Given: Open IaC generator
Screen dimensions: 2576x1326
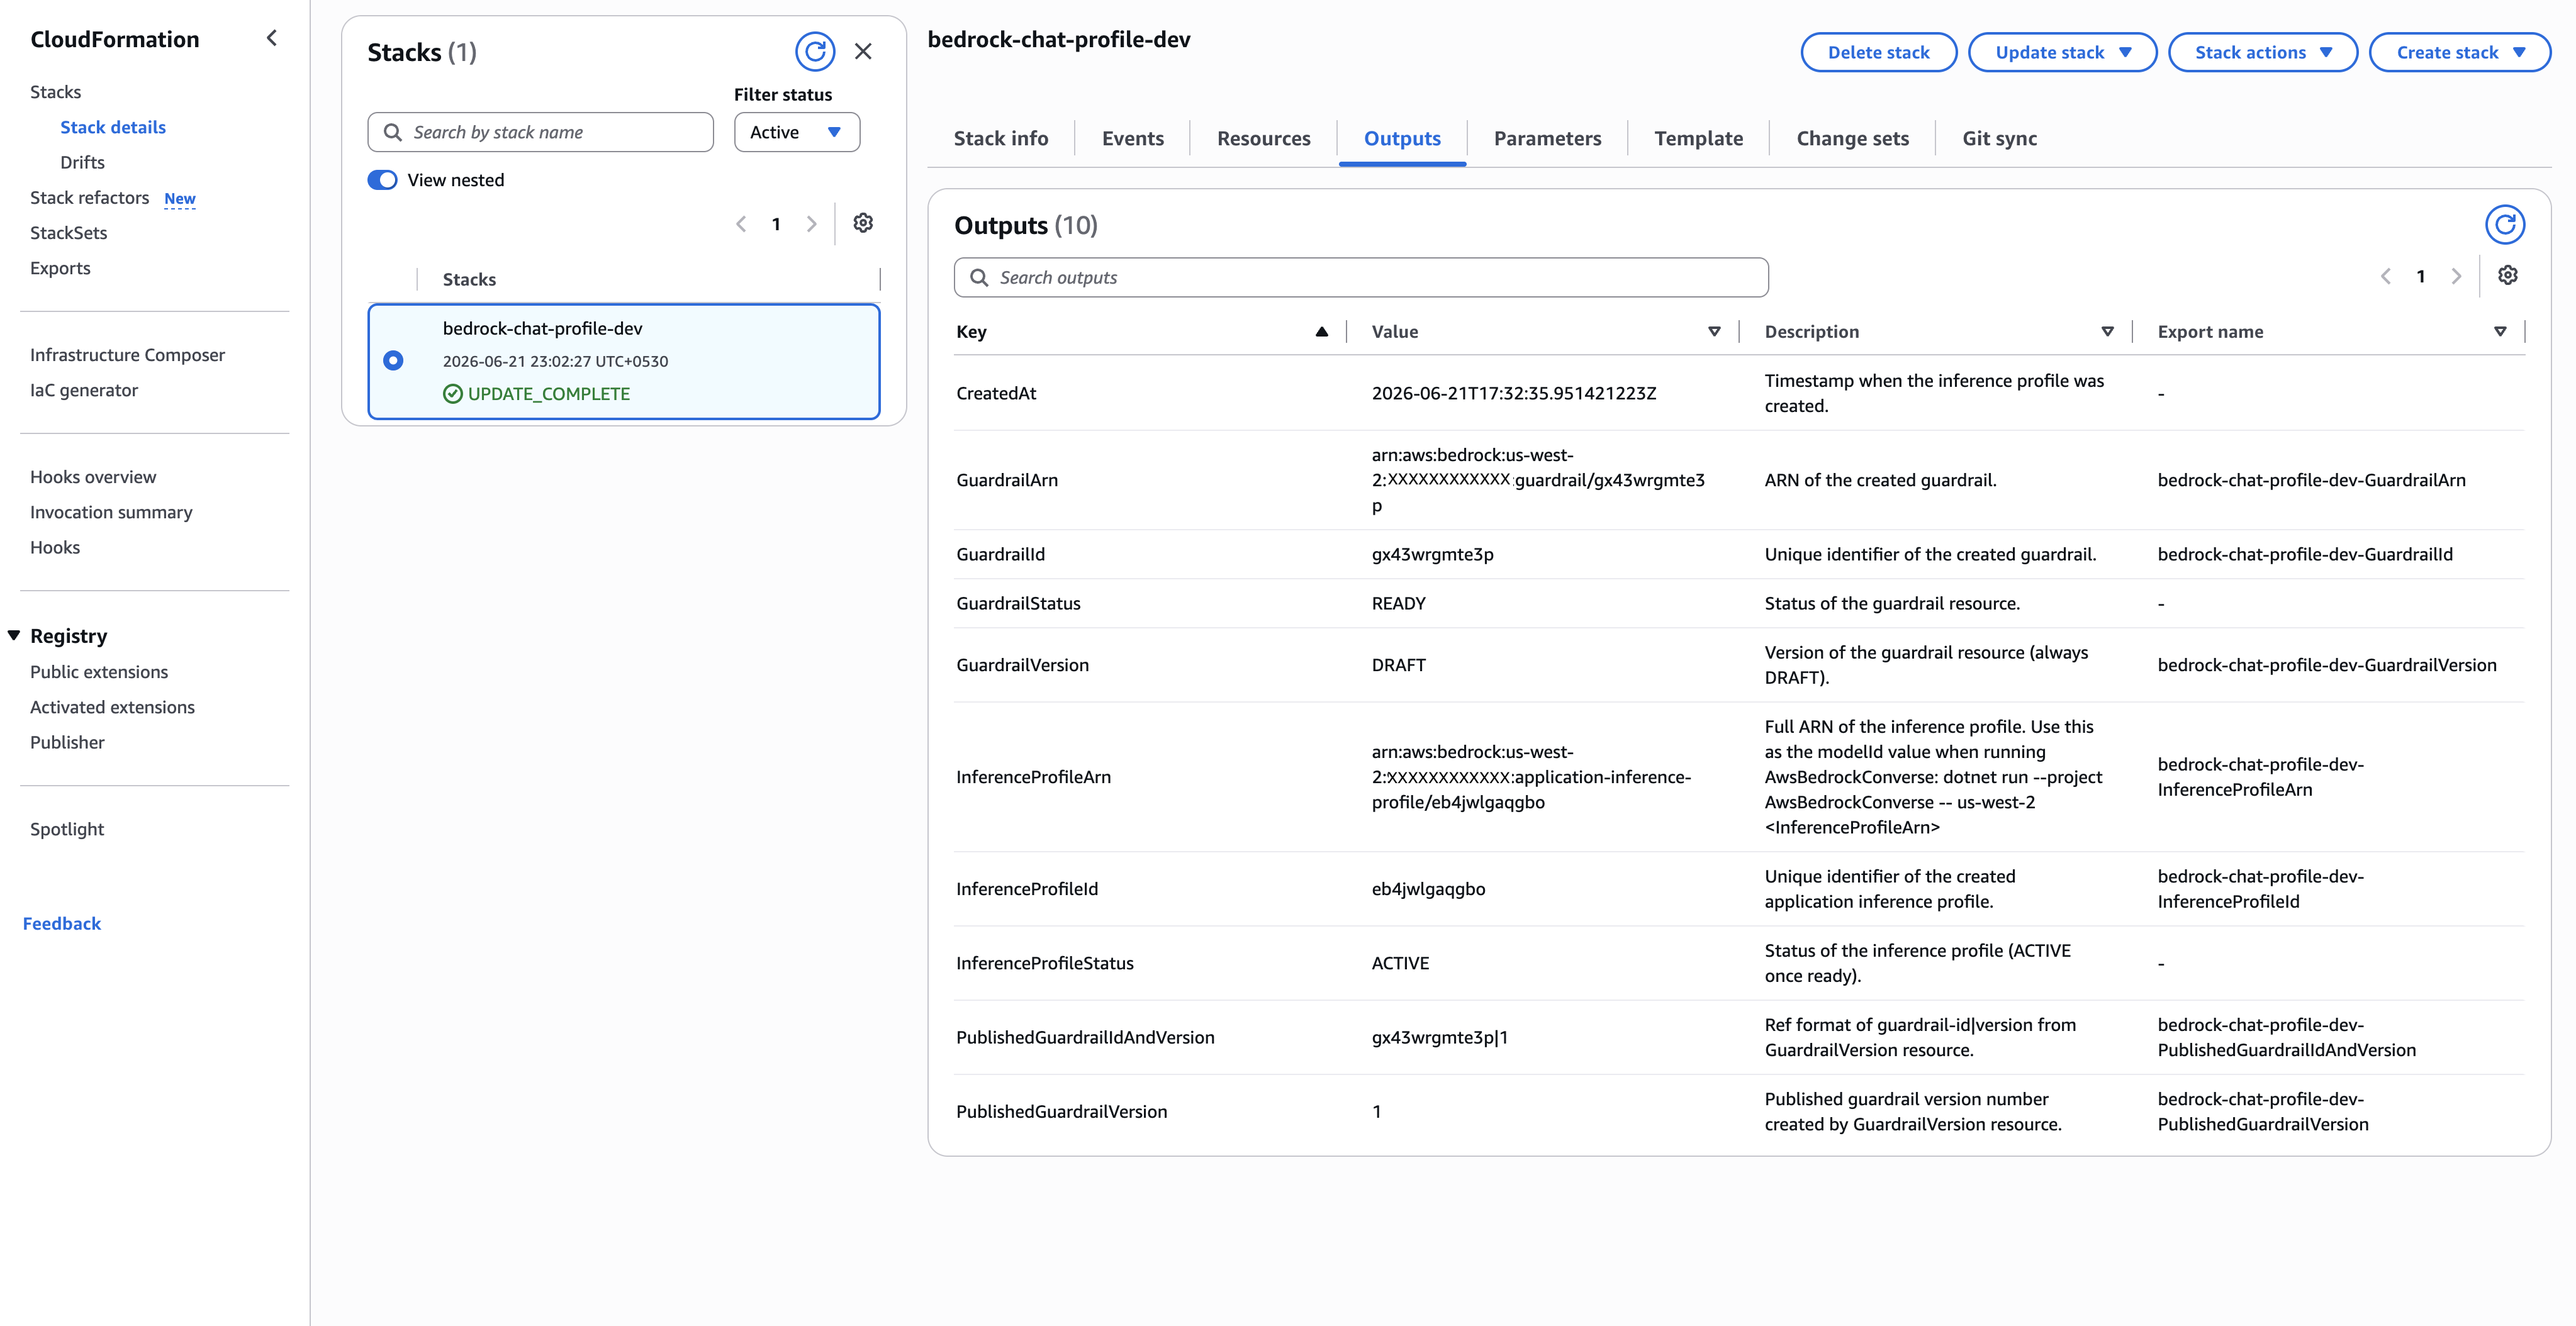Looking at the screenshot, I should [84, 390].
